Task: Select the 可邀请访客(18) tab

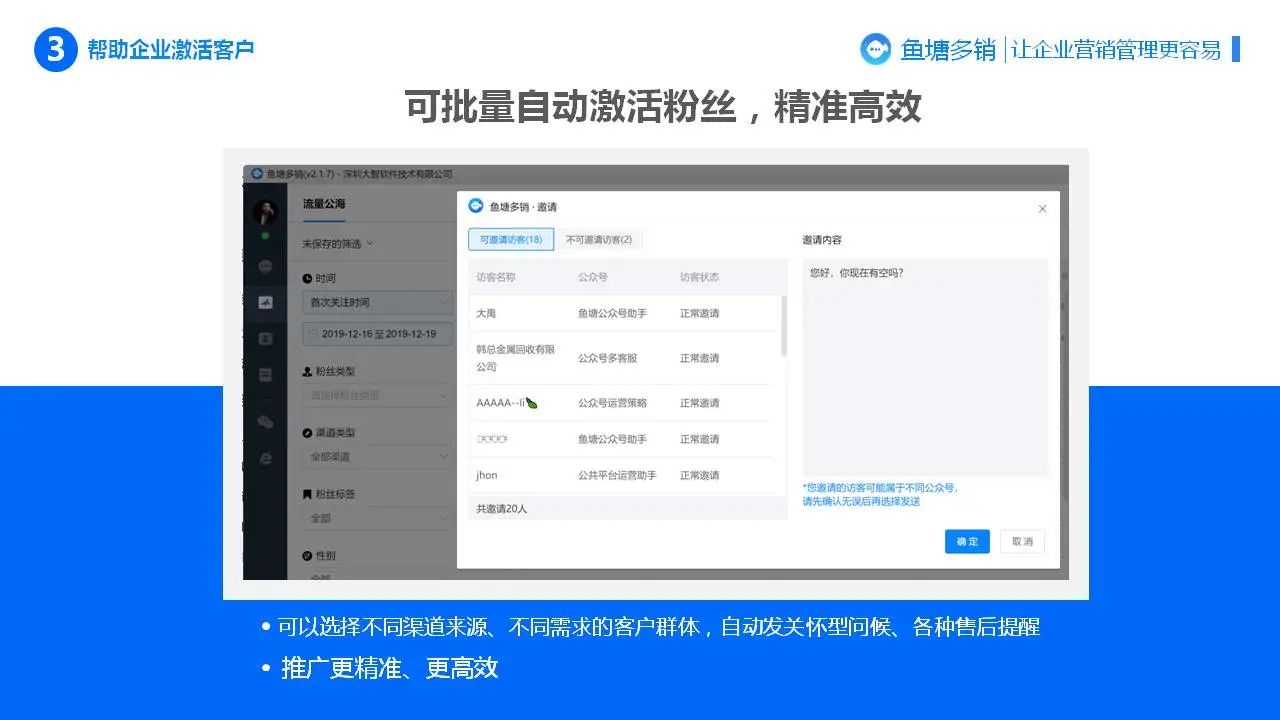Action: click(511, 239)
